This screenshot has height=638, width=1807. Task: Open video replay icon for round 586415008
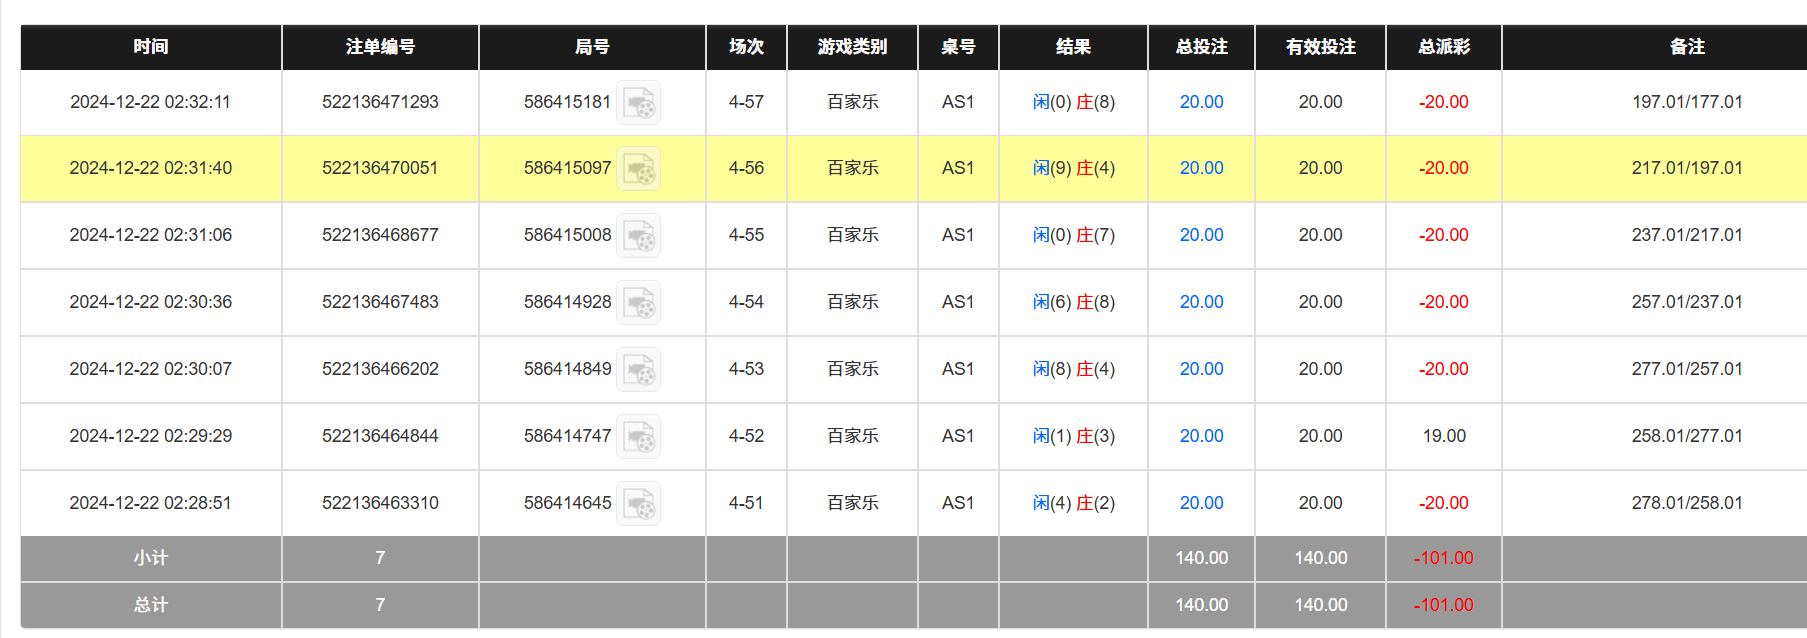638,236
